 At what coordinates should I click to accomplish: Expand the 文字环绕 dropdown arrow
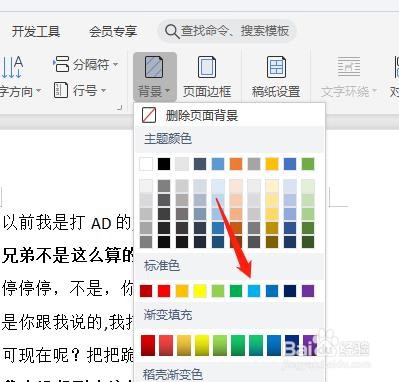(374, 91)
